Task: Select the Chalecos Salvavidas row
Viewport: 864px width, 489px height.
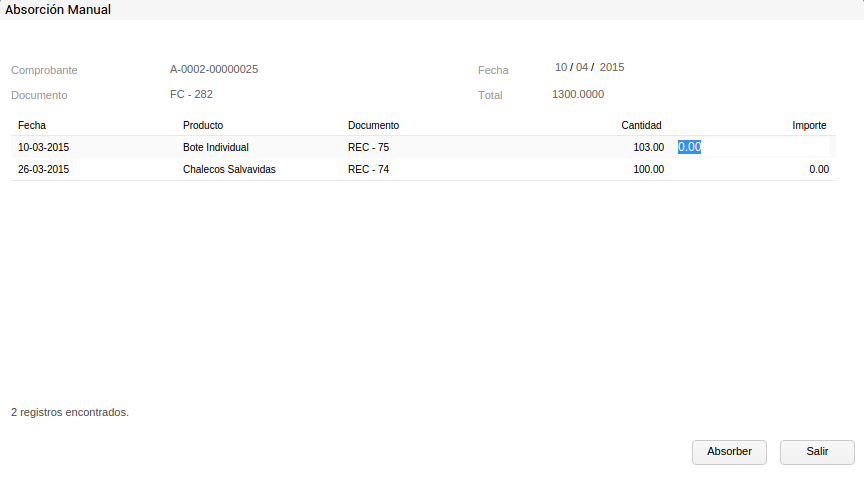Action: click(229, 169)
